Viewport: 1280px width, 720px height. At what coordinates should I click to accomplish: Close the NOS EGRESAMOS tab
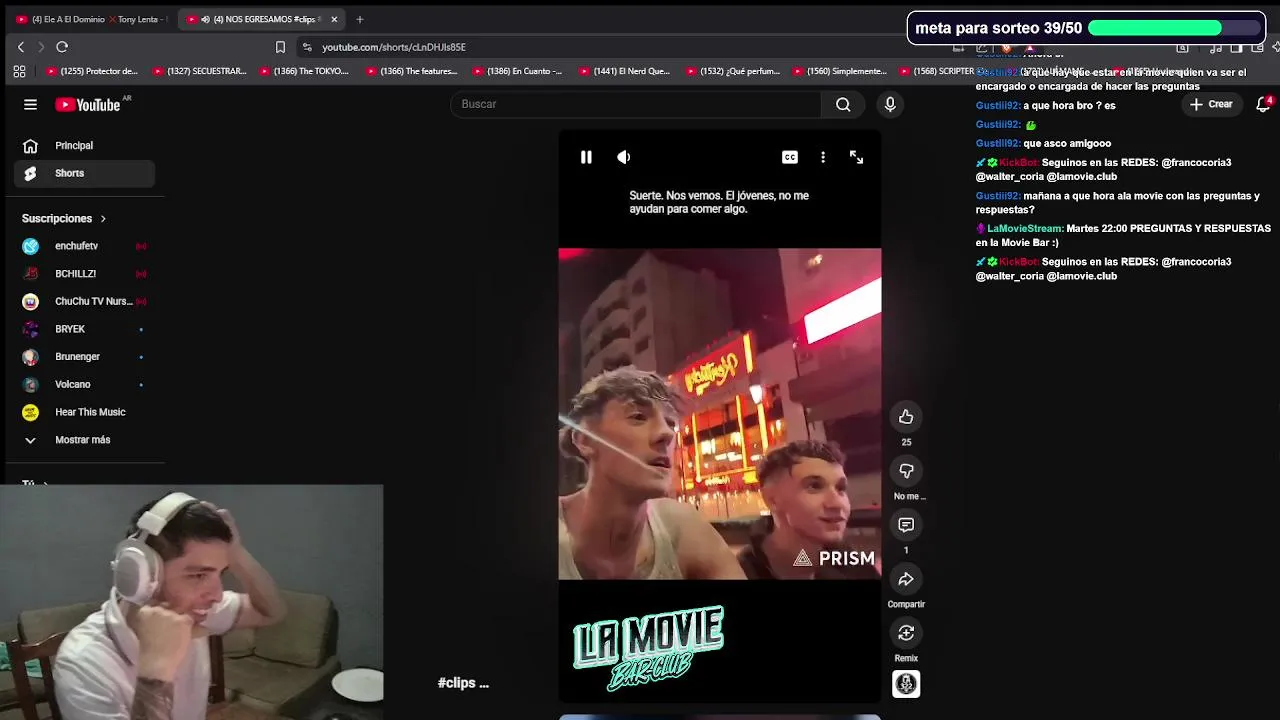pyautogui.click(x=334, y=19)
